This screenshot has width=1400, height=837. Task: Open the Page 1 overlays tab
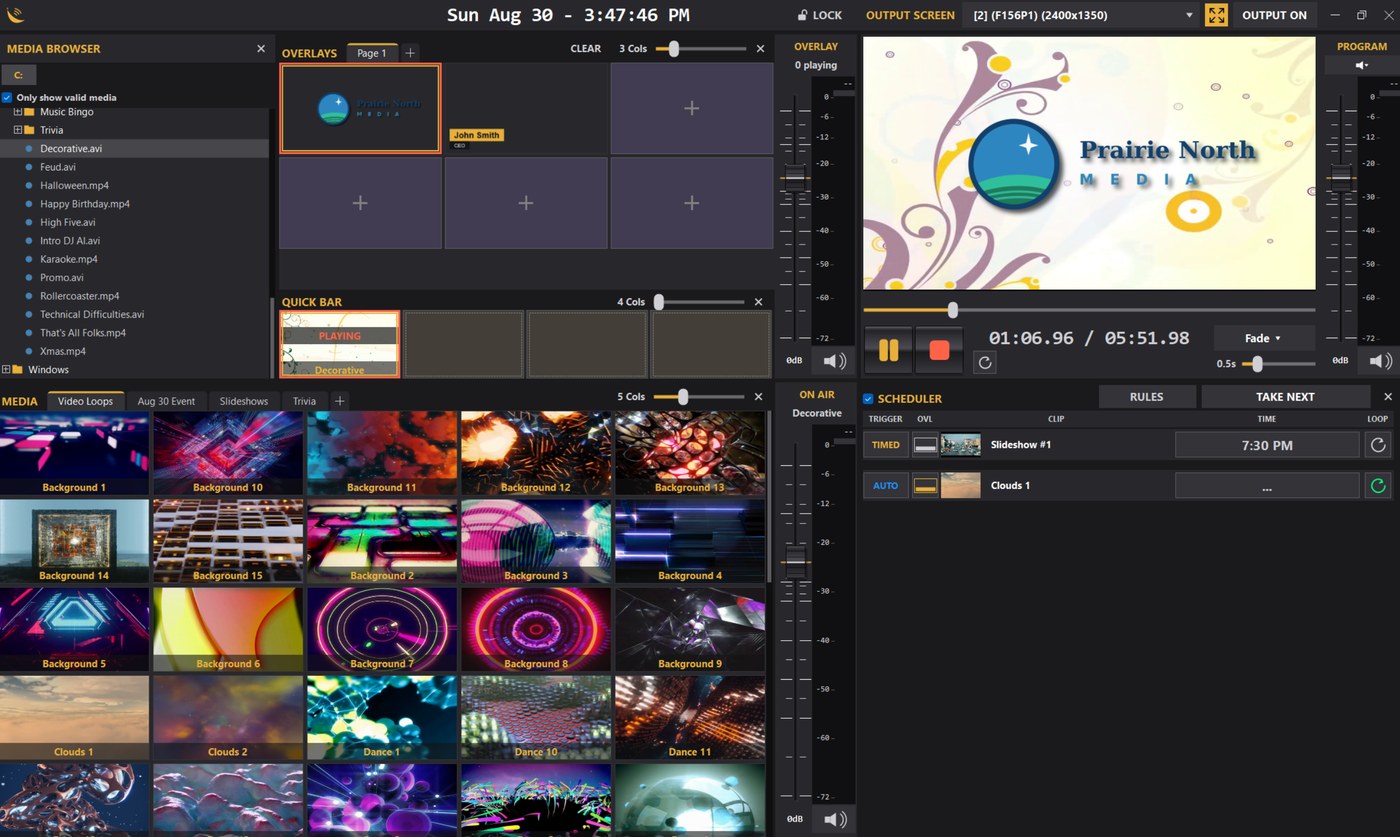coord(371,53)
